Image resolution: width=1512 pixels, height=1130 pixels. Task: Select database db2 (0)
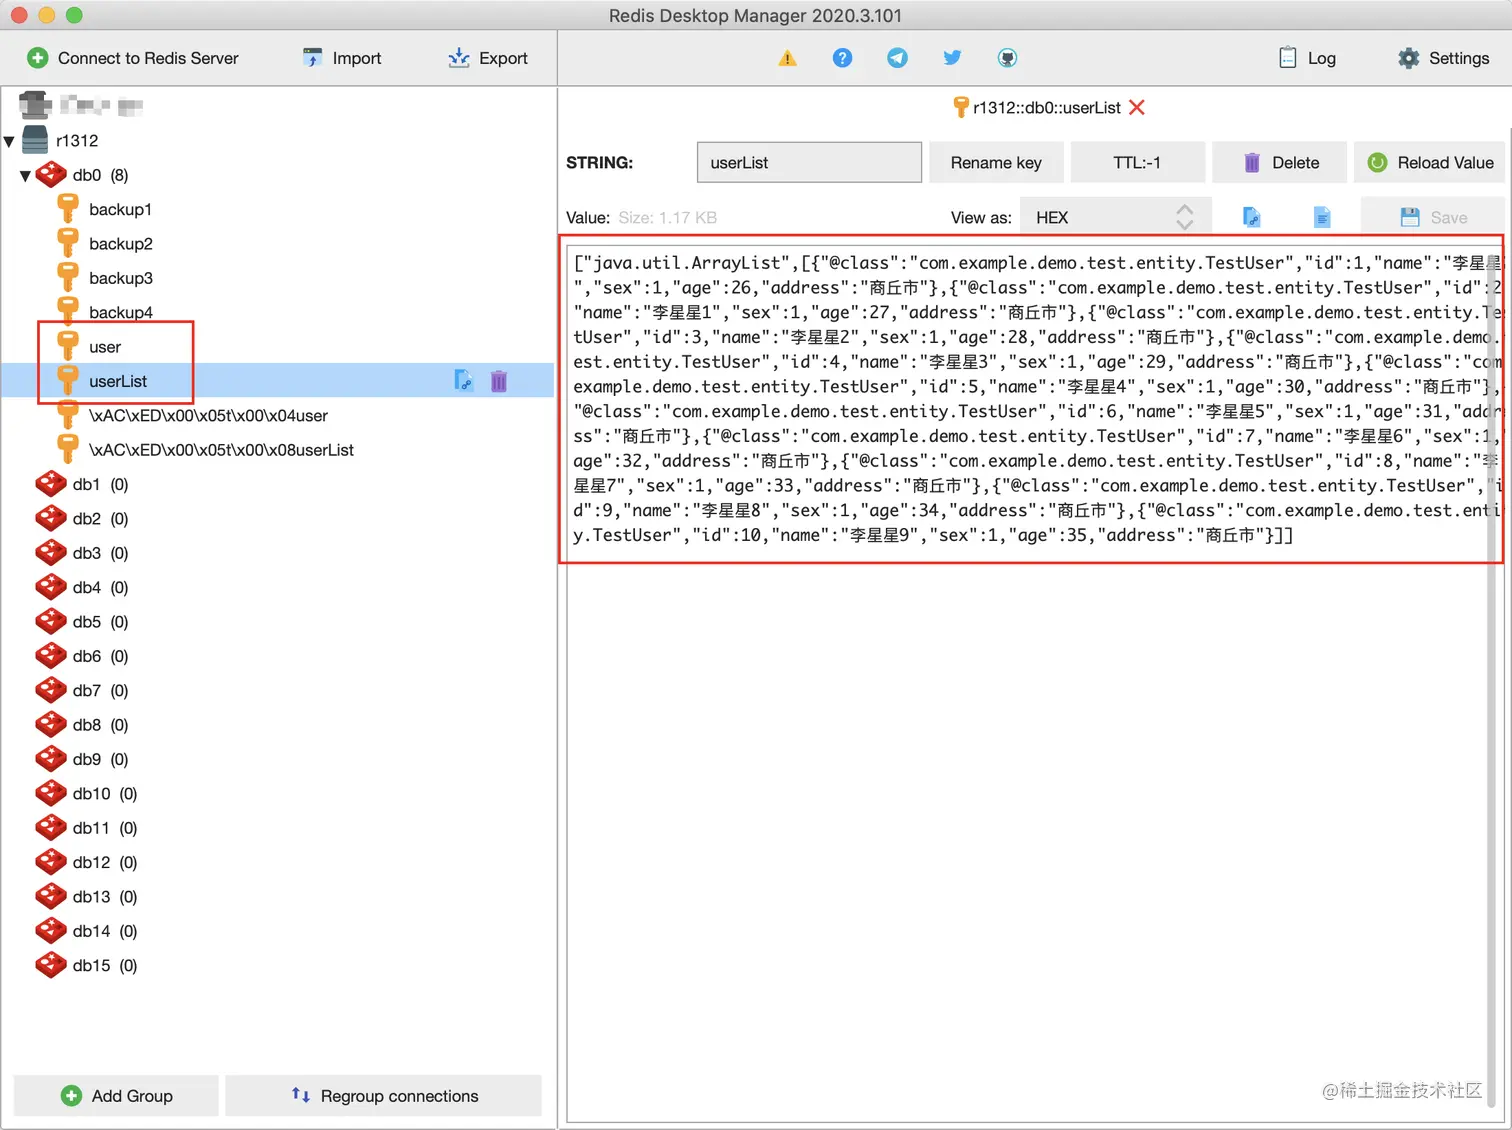82,518
